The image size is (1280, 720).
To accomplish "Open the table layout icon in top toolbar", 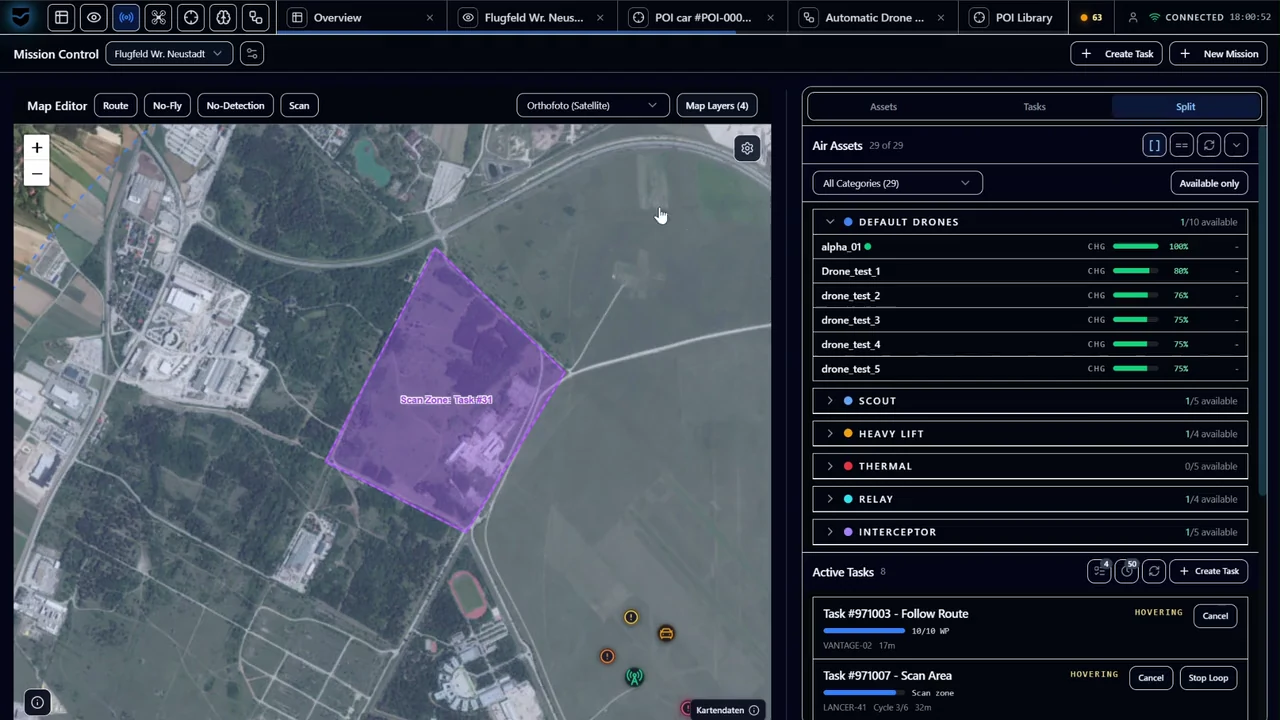I will click(x=61, y=17).
